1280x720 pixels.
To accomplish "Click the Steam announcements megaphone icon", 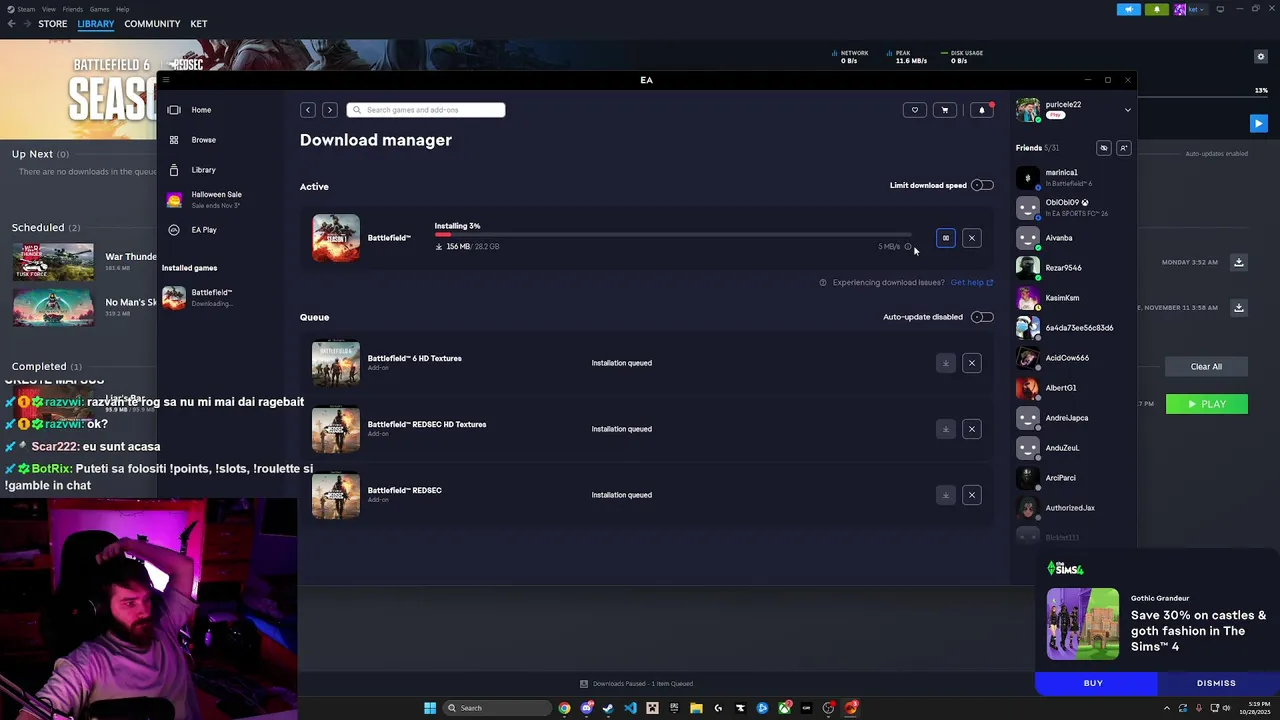I will tap(1129, 9).
